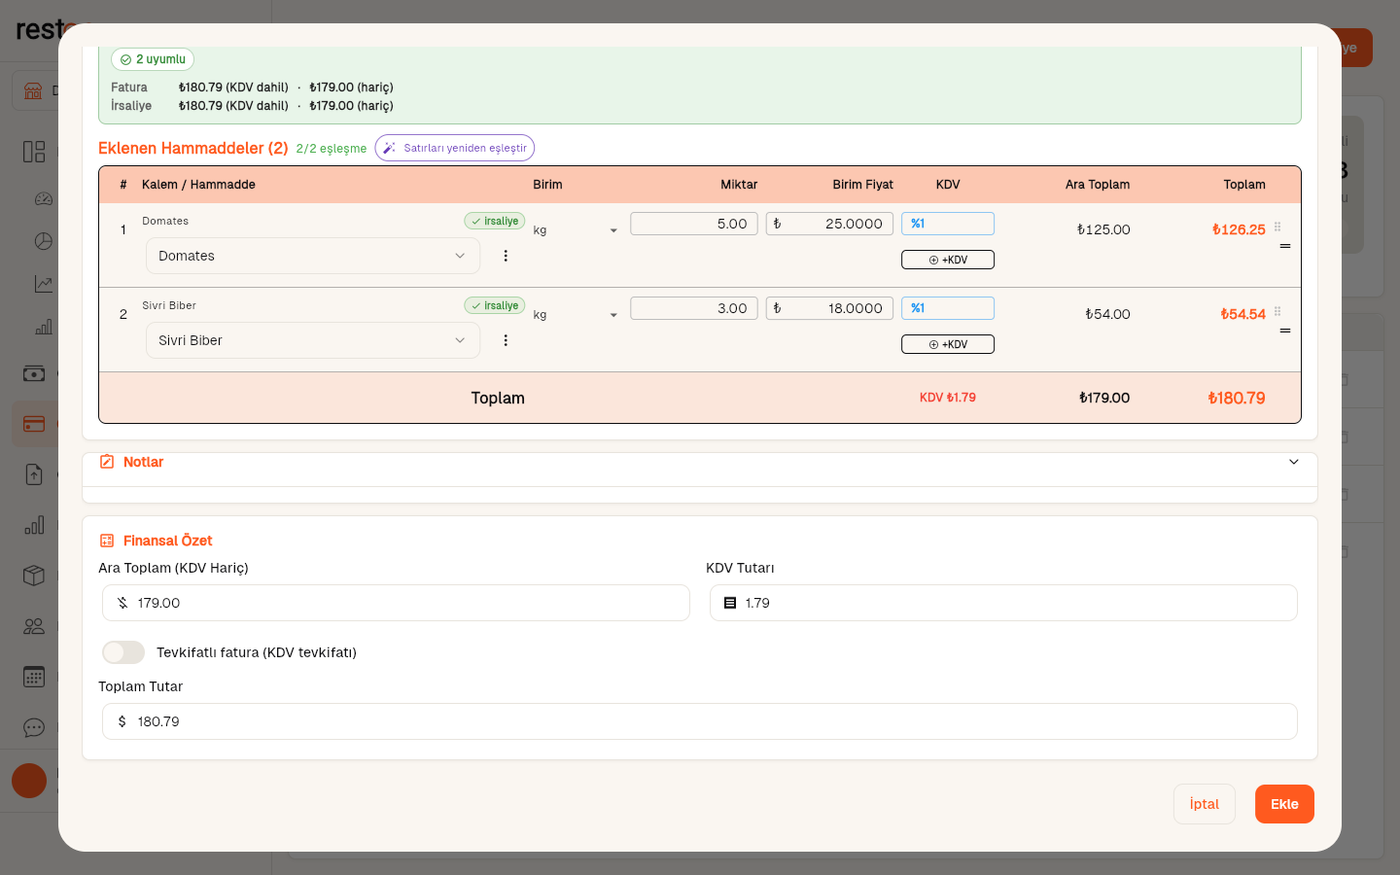Click the box package icon in background sidebar
Image resolution: width=1400 pixels, height=875 pixels.
click(x=34, y=575)
